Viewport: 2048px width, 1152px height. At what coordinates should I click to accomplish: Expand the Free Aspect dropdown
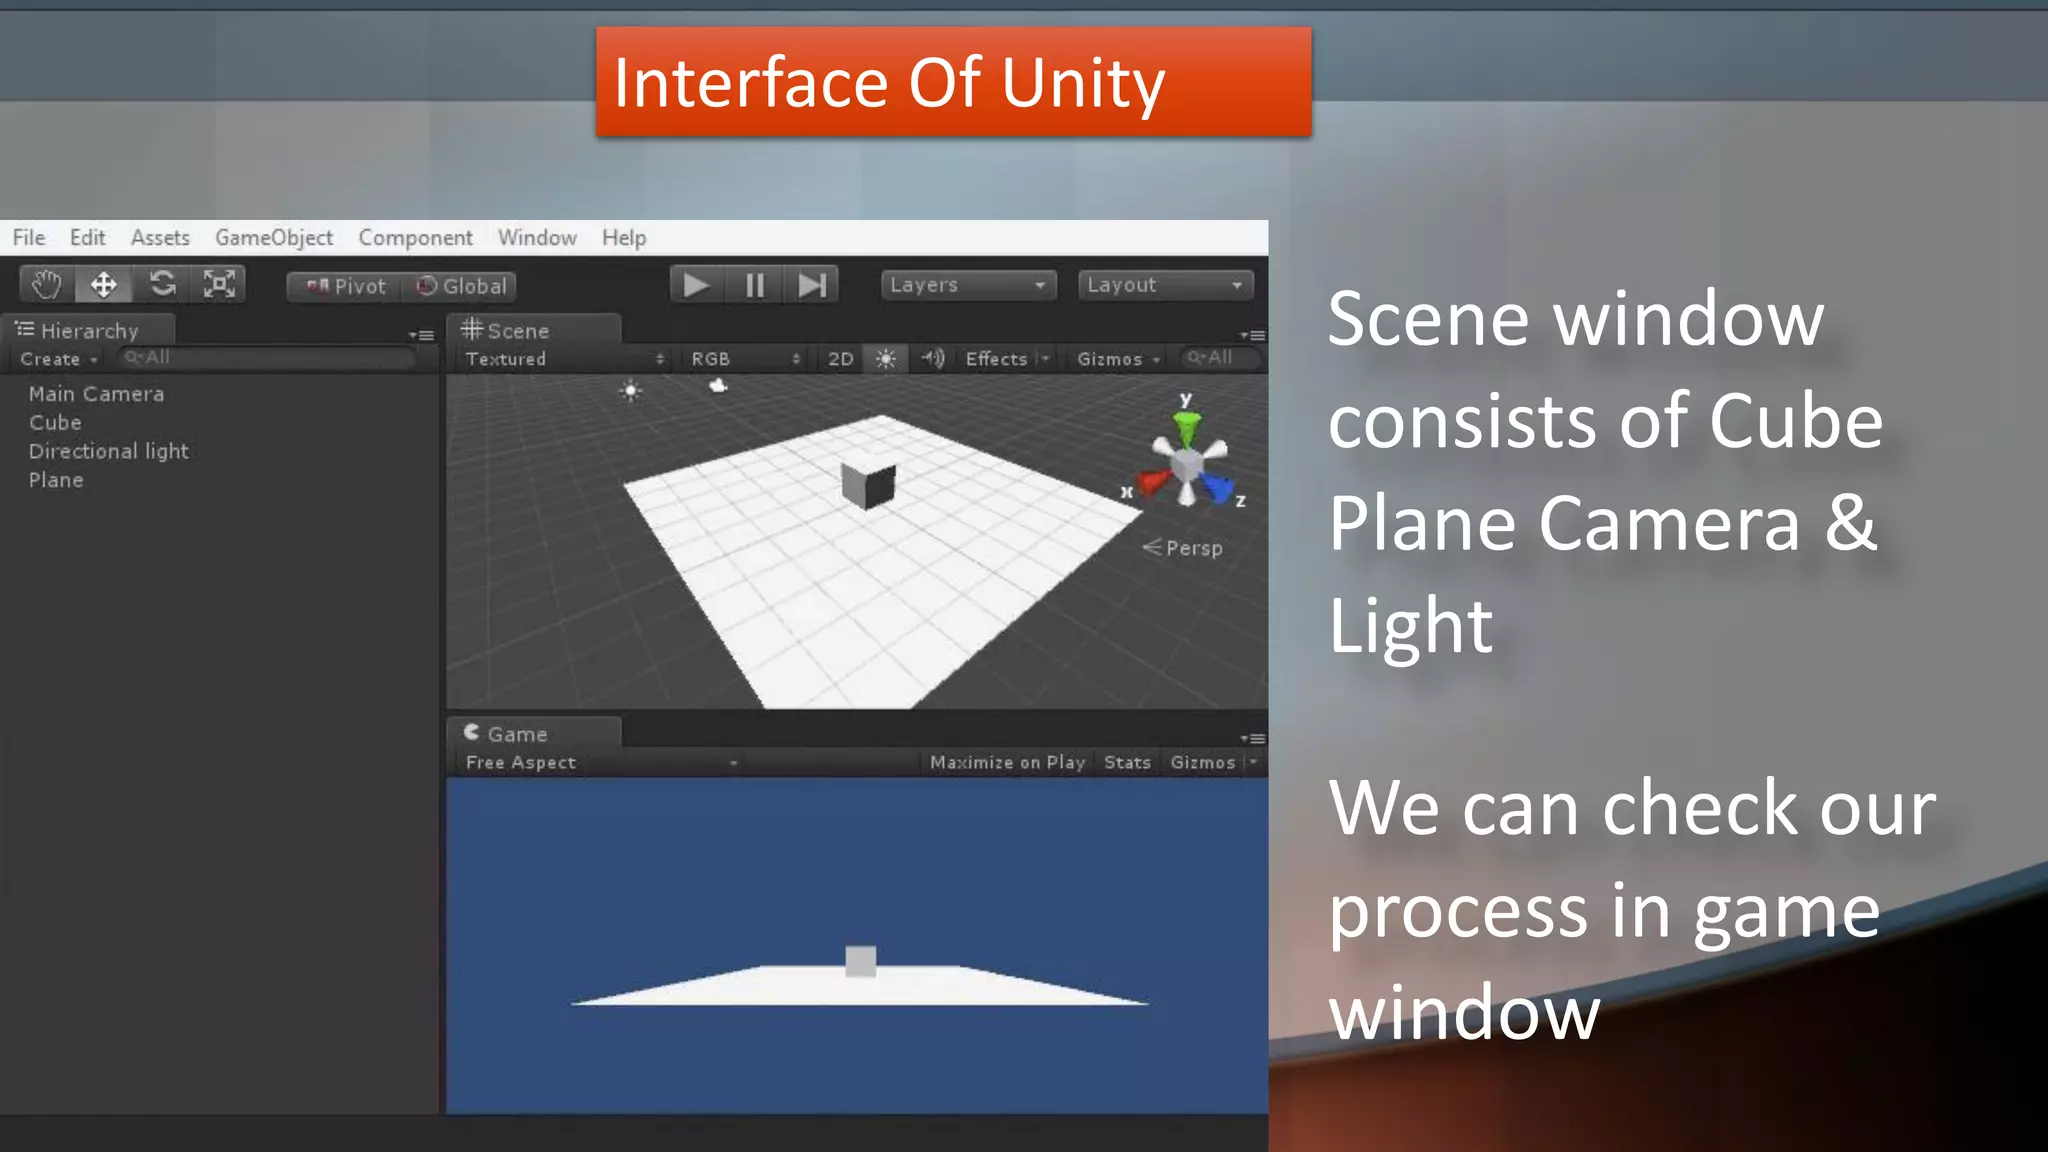[600, 763]
